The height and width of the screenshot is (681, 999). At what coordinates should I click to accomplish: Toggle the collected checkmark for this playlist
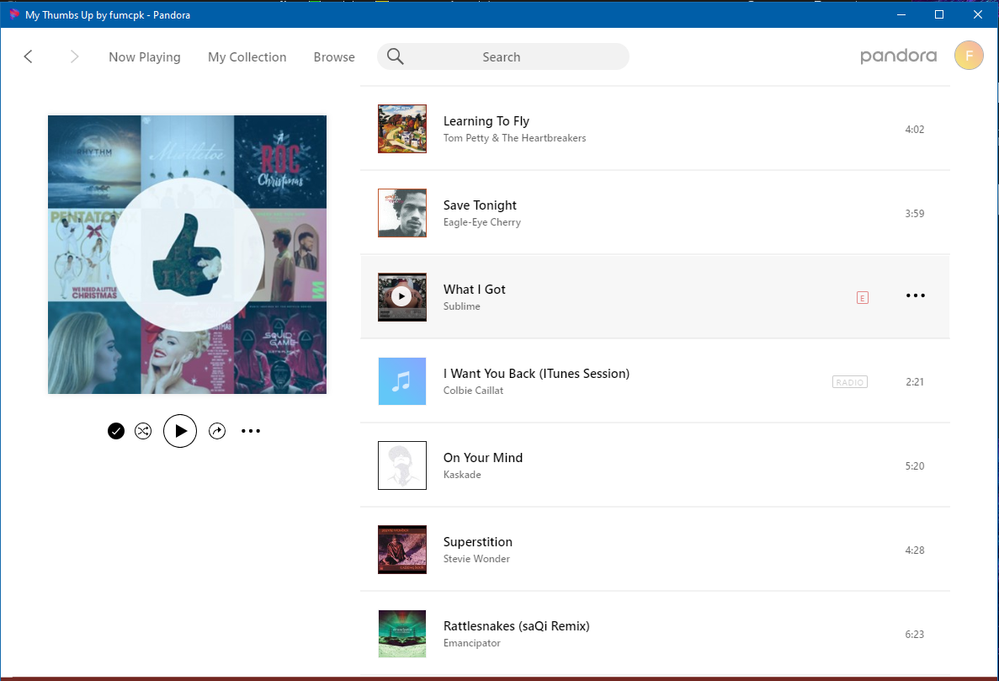click(116, 431)
